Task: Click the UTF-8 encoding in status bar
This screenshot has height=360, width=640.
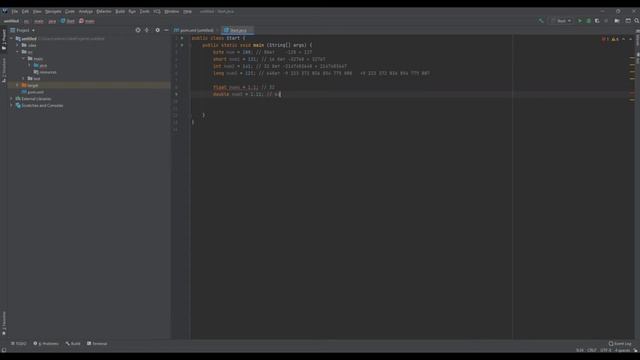Action: (606, 350)
